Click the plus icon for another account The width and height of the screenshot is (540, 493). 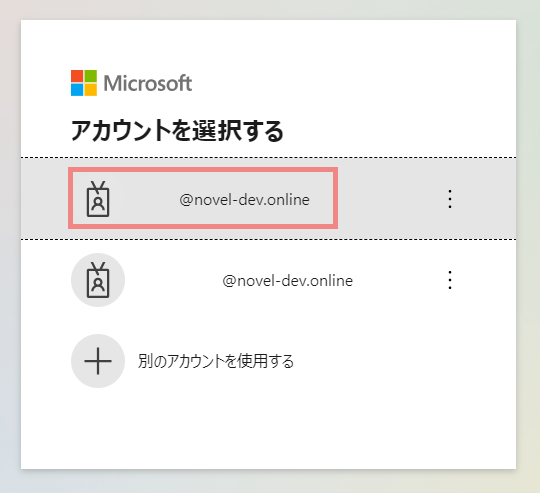(98, 361)
